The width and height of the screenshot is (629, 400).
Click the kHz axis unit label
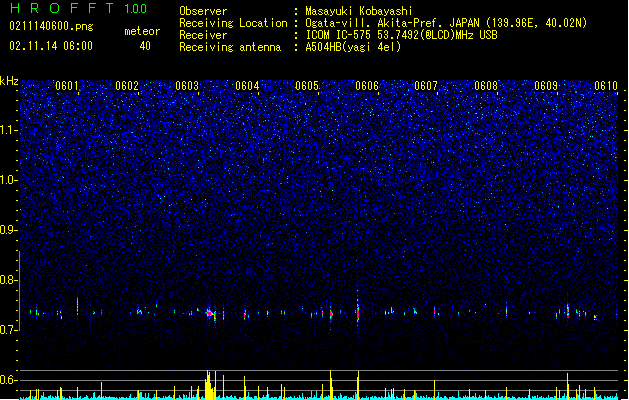click(9, 81)
